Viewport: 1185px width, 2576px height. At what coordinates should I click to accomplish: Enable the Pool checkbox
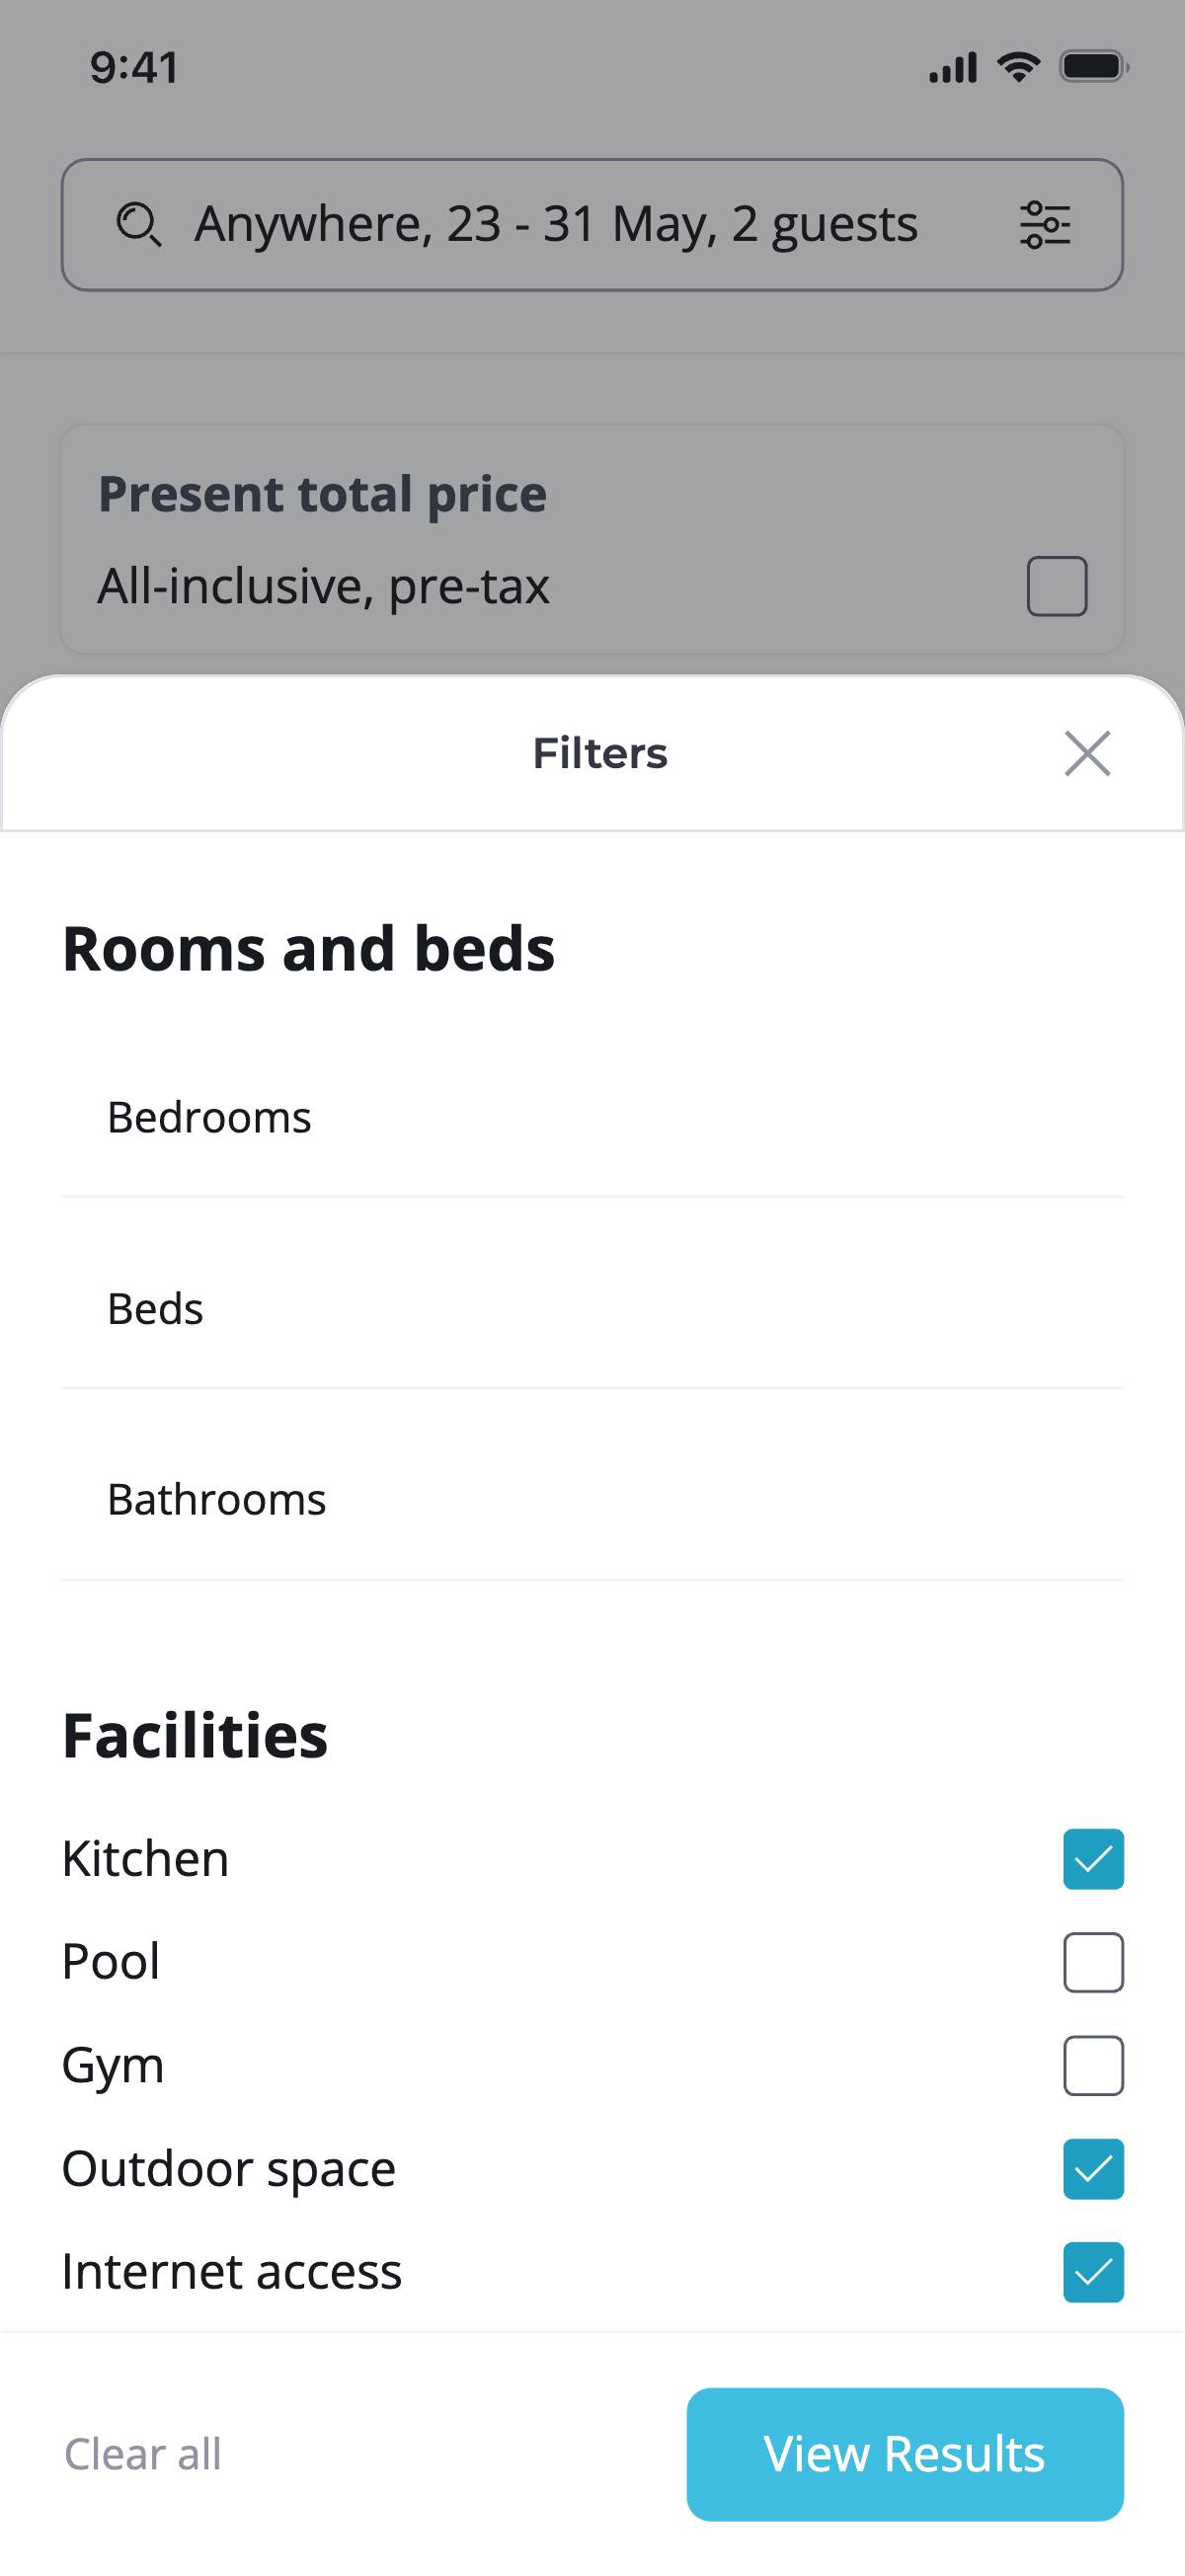[1093, 1962]
